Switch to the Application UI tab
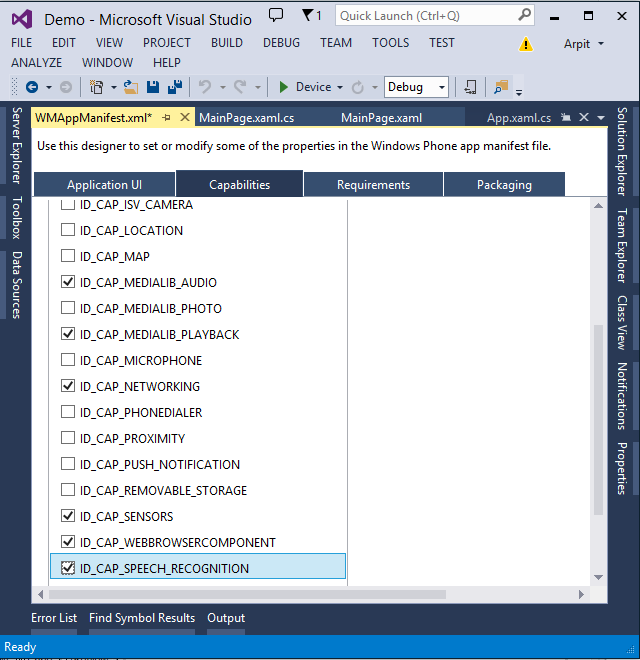The width and height of the screenshot is (640, 660). 104,184
